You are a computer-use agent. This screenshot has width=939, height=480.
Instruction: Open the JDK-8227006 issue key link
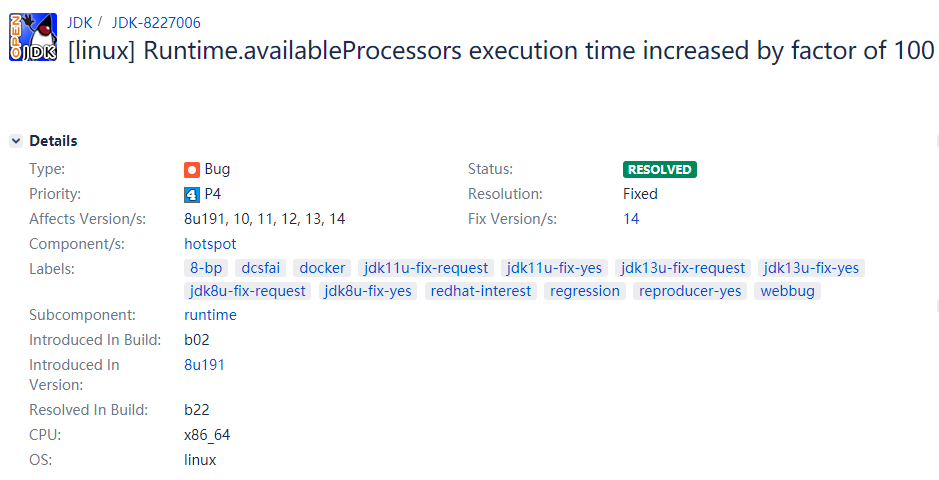click(156, 23)
